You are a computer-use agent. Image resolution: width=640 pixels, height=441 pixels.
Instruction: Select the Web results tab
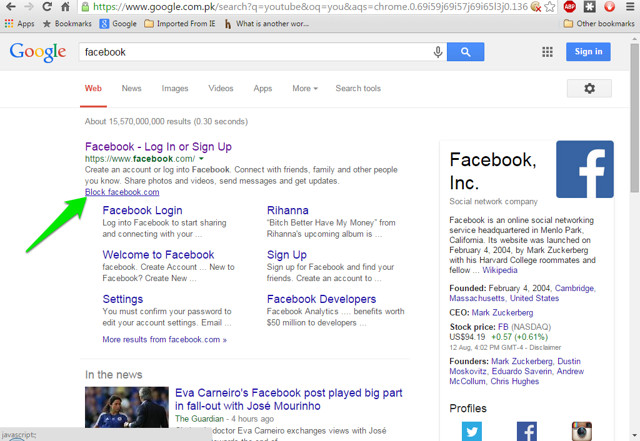tap(93, 88)
